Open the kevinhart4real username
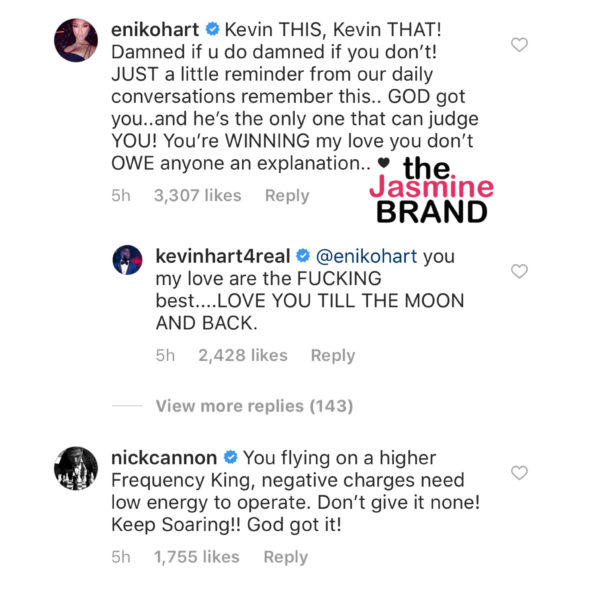Viewport: 595px width, 595px height. (x=223, y=256)
